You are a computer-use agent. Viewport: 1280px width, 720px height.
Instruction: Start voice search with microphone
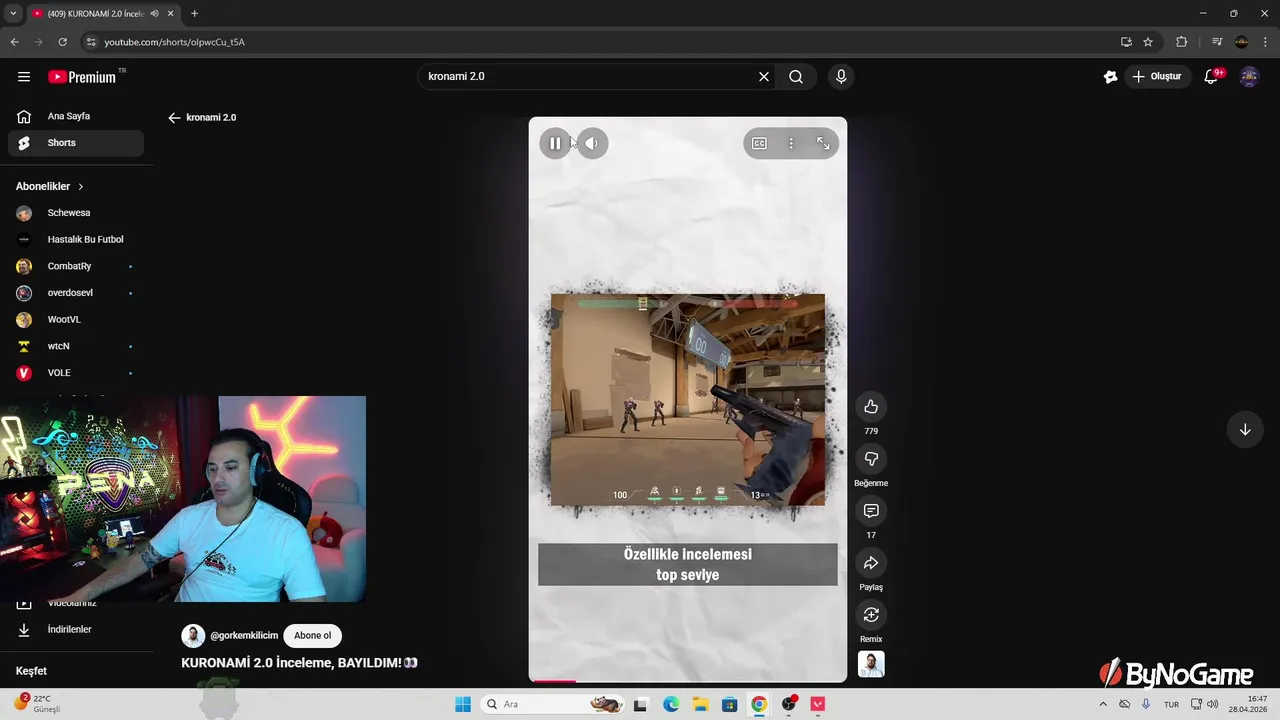[841, 76]
